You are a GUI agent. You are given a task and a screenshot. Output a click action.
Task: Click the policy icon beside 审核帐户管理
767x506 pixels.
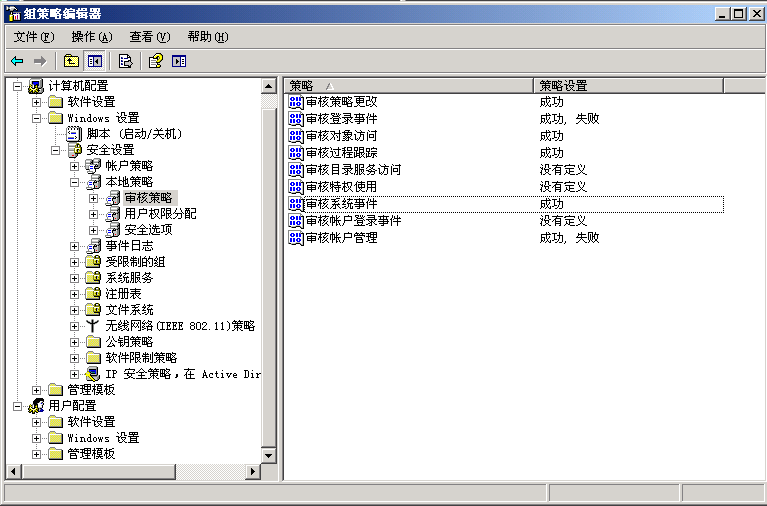(296, 238)
